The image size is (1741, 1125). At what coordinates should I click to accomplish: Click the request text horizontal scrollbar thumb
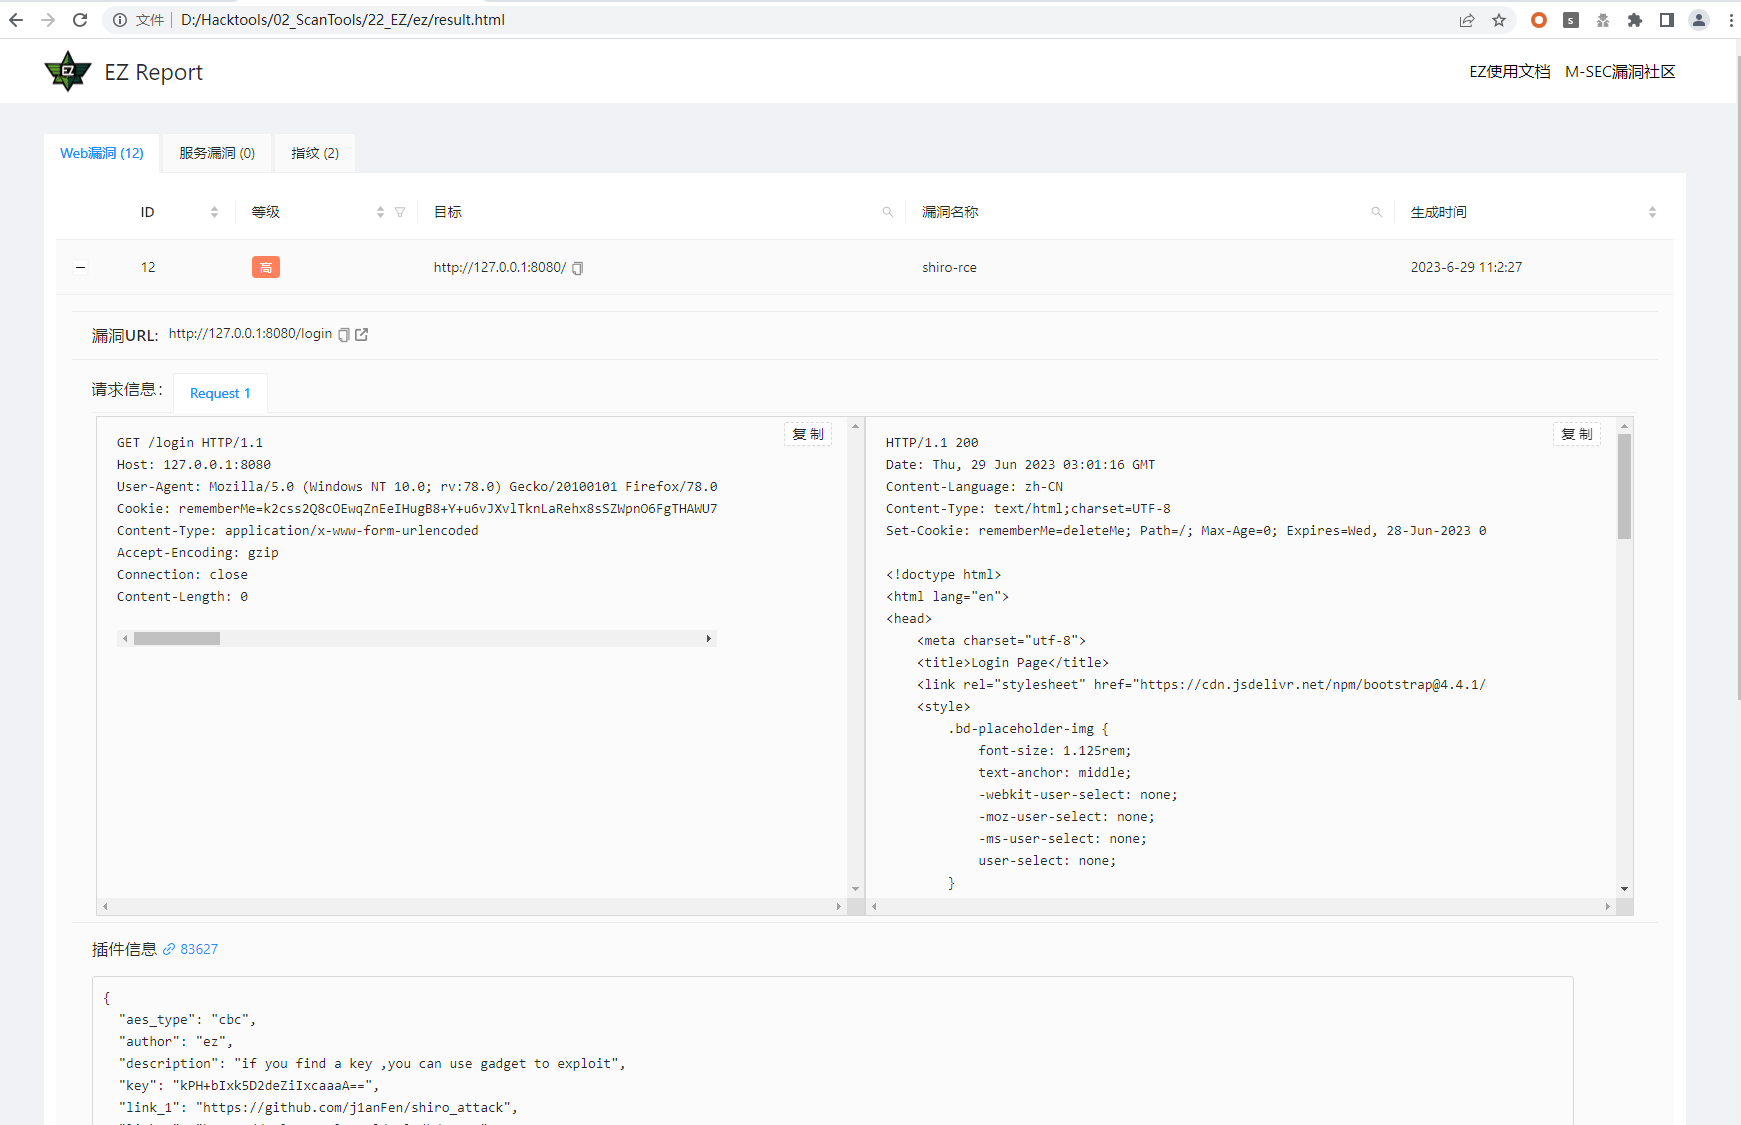177,638
